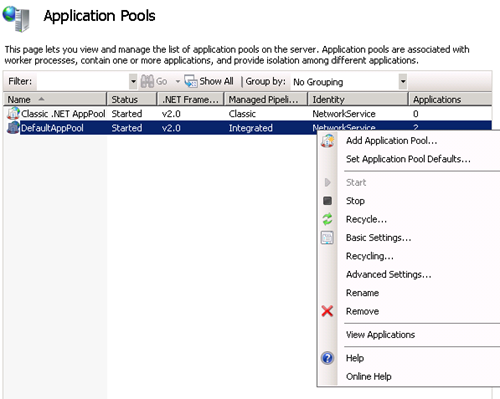Choose Stop in the context menu
The height and width of the screenshot is (399, 500).
(355, 201)
